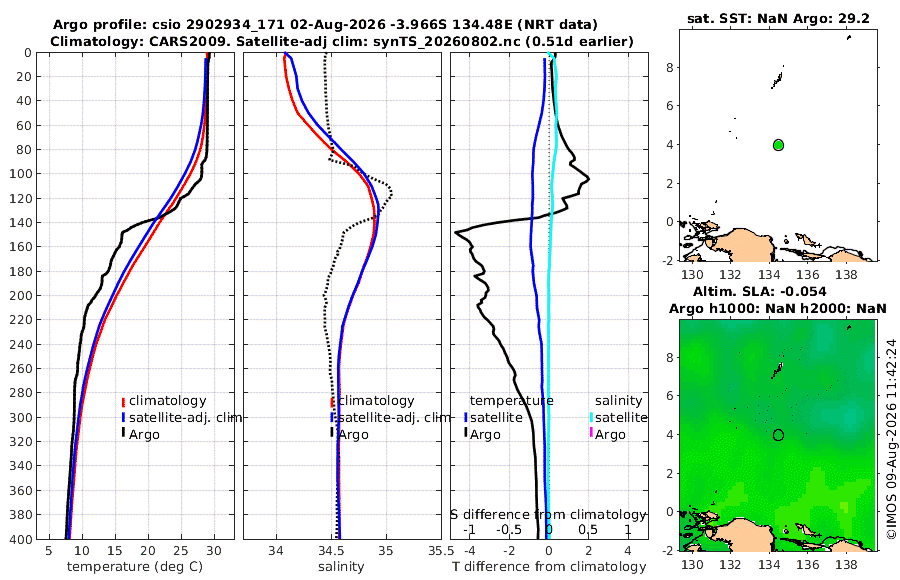Click the Climatology CARS2009 subtitle line
Image resolution: width=900 pixels, height=580 pixels.
click(342, 41)
